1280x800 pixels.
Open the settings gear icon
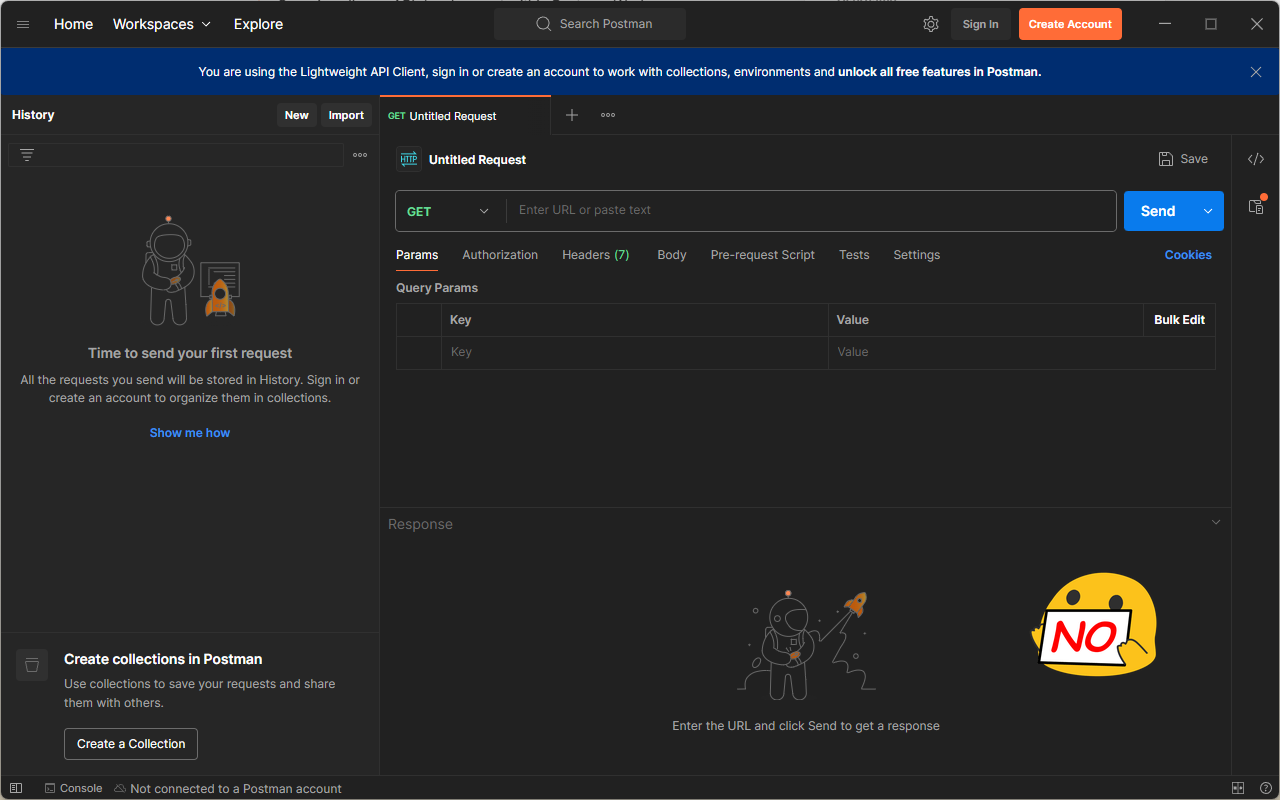click(931, 24)
